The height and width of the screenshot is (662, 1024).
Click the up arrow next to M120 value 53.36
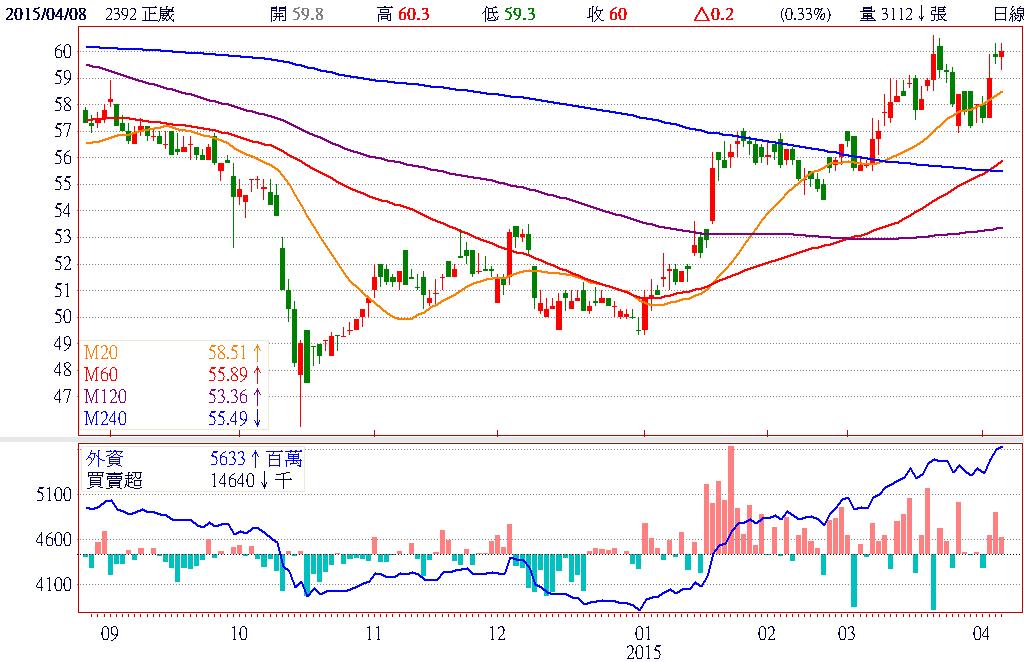[x=256, y=397]
